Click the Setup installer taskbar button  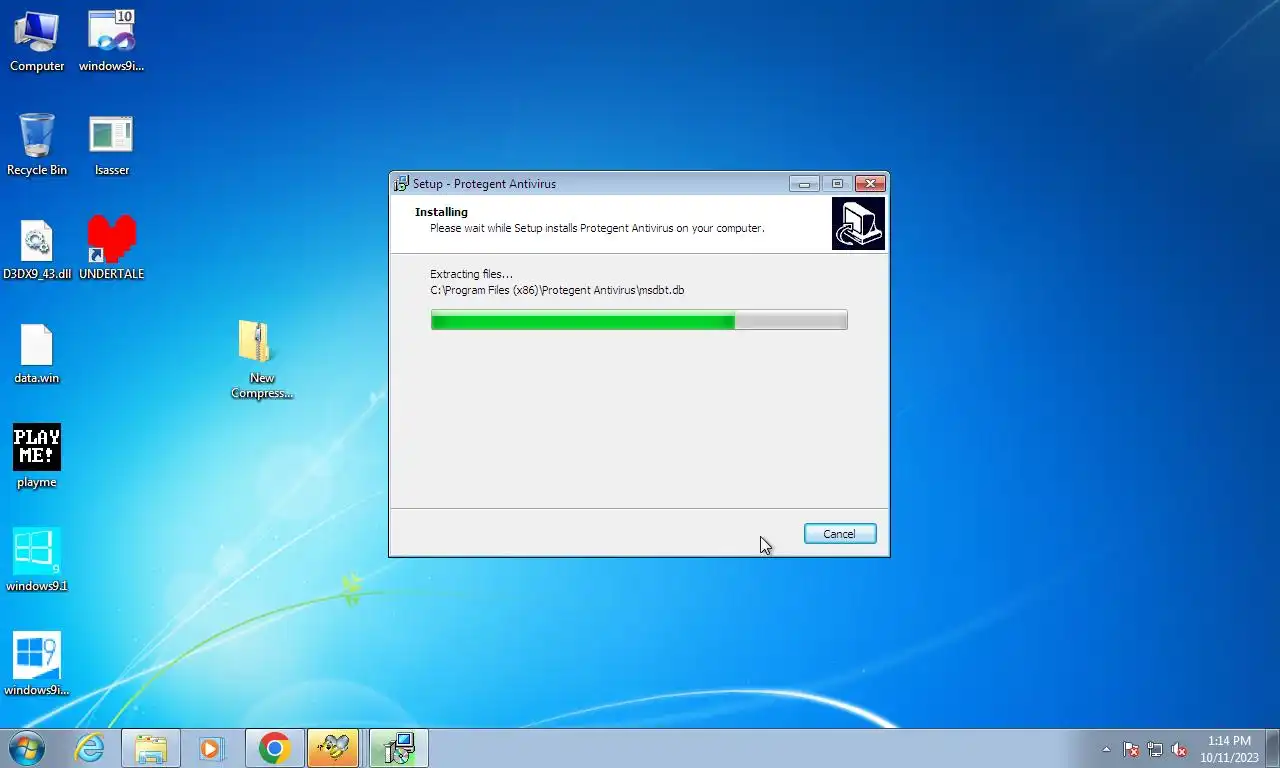(x=399, y=748)
